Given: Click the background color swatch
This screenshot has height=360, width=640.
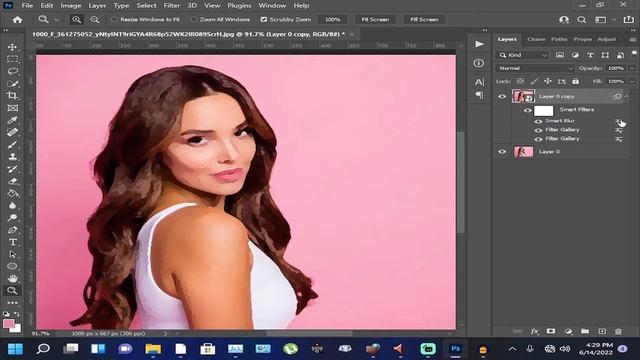Looking at the screenshot, I should point(16,328).
